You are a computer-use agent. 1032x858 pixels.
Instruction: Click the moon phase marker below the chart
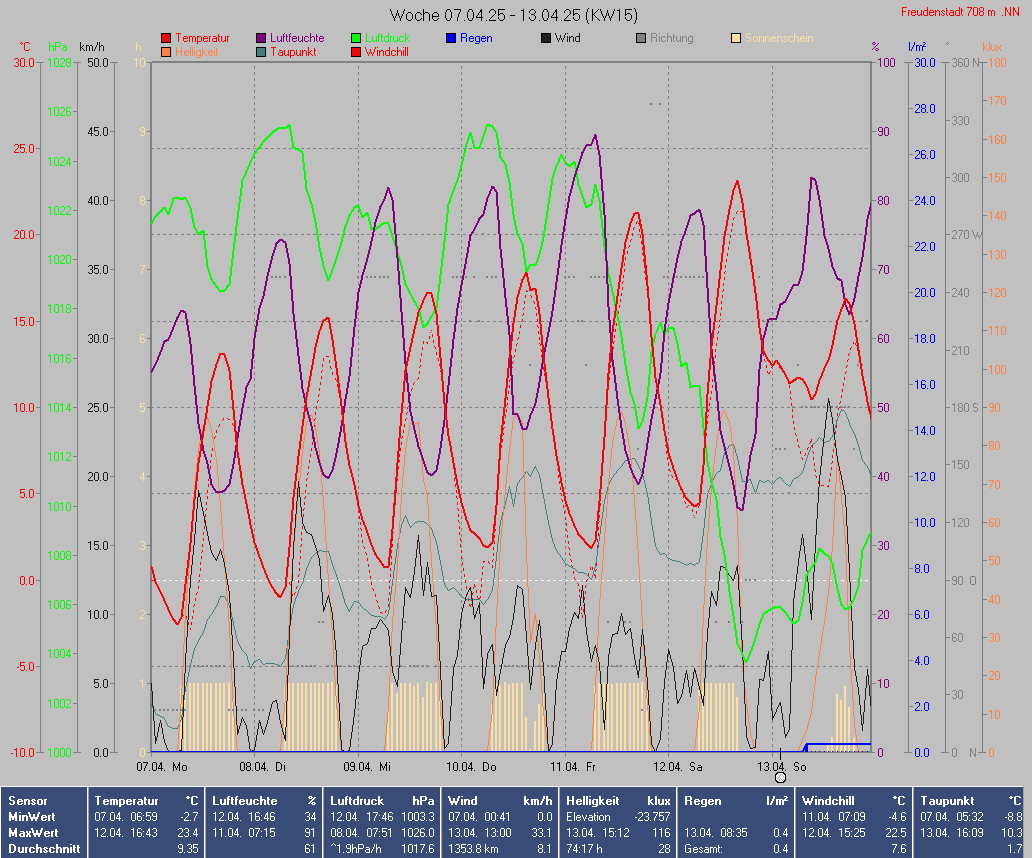780,777
